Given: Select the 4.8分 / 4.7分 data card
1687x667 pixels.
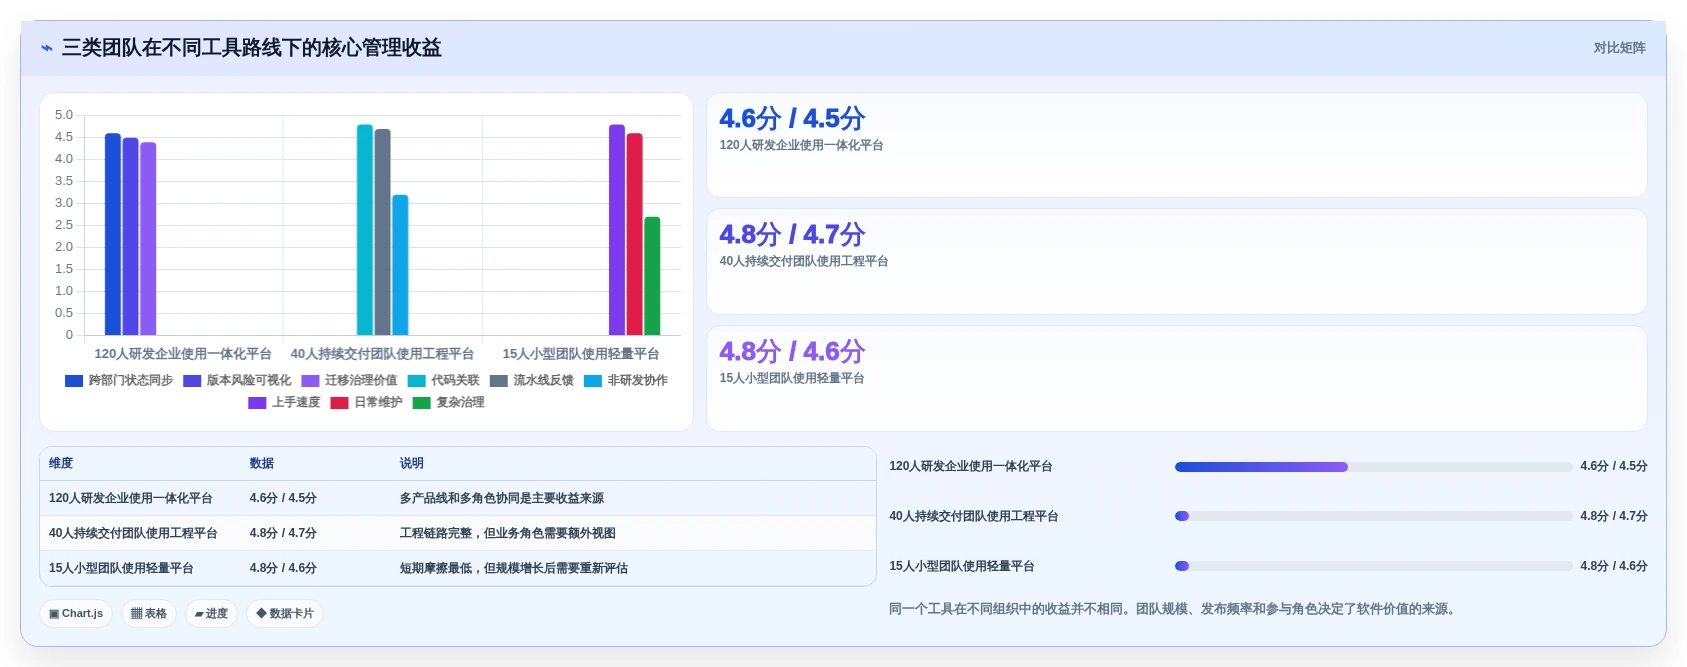Looking at the screenshot, I should [1176, 261].
